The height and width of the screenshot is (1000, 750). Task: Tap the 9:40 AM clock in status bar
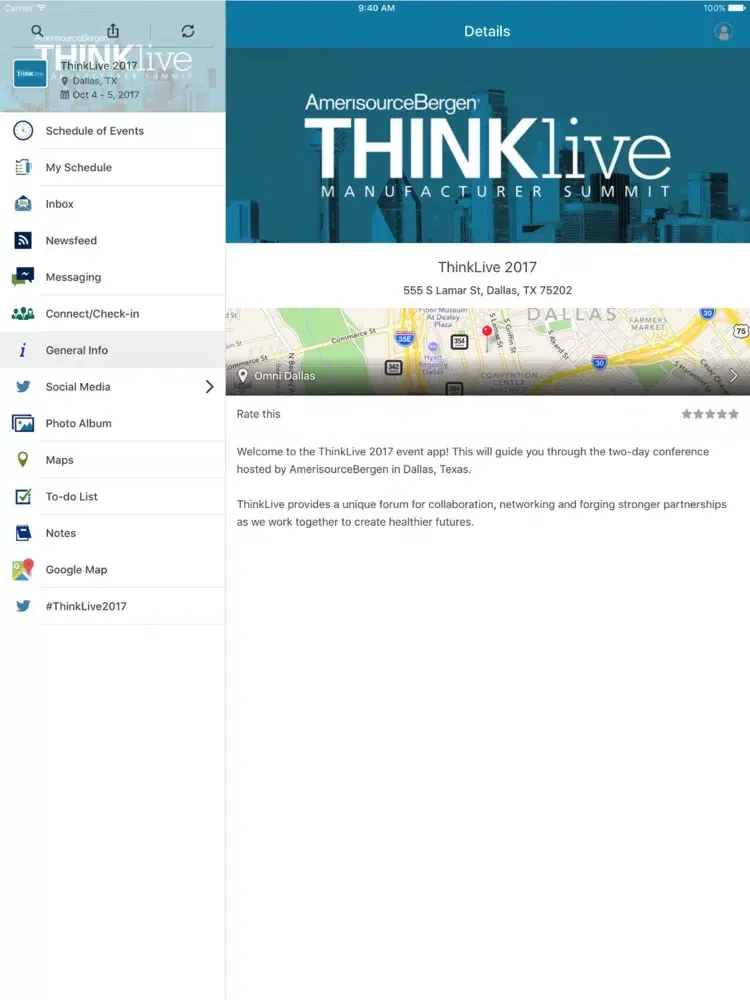[376, 8]
